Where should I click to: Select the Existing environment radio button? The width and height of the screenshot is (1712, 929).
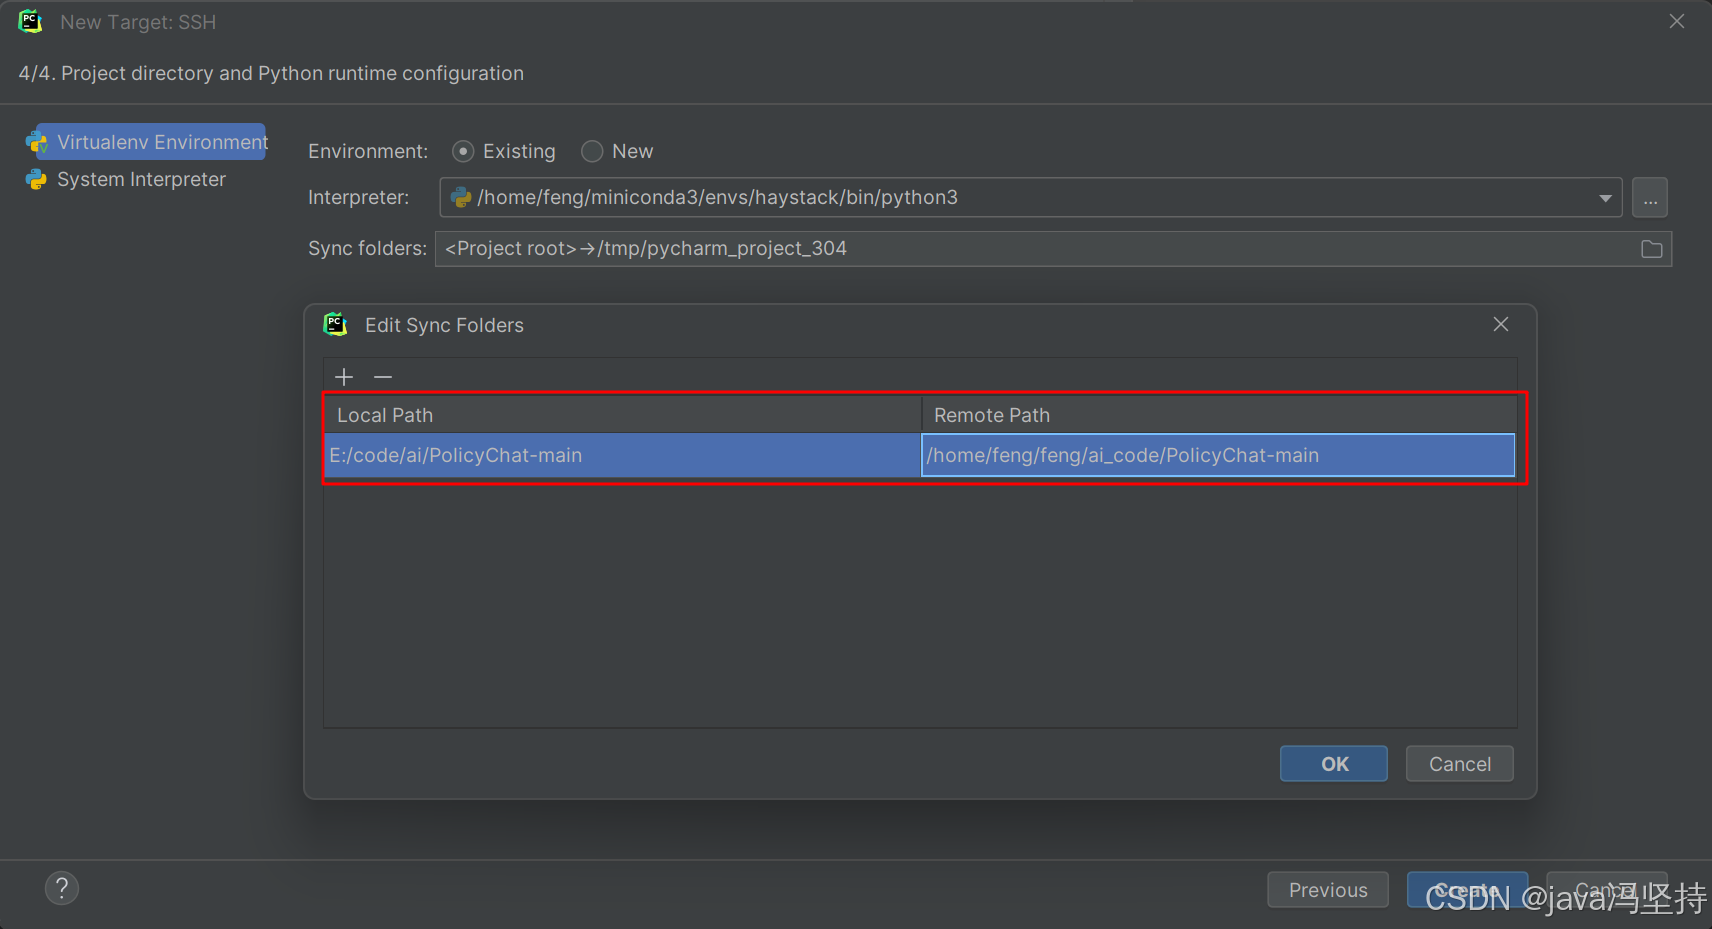pyautogui.click(x=464, y=151)
